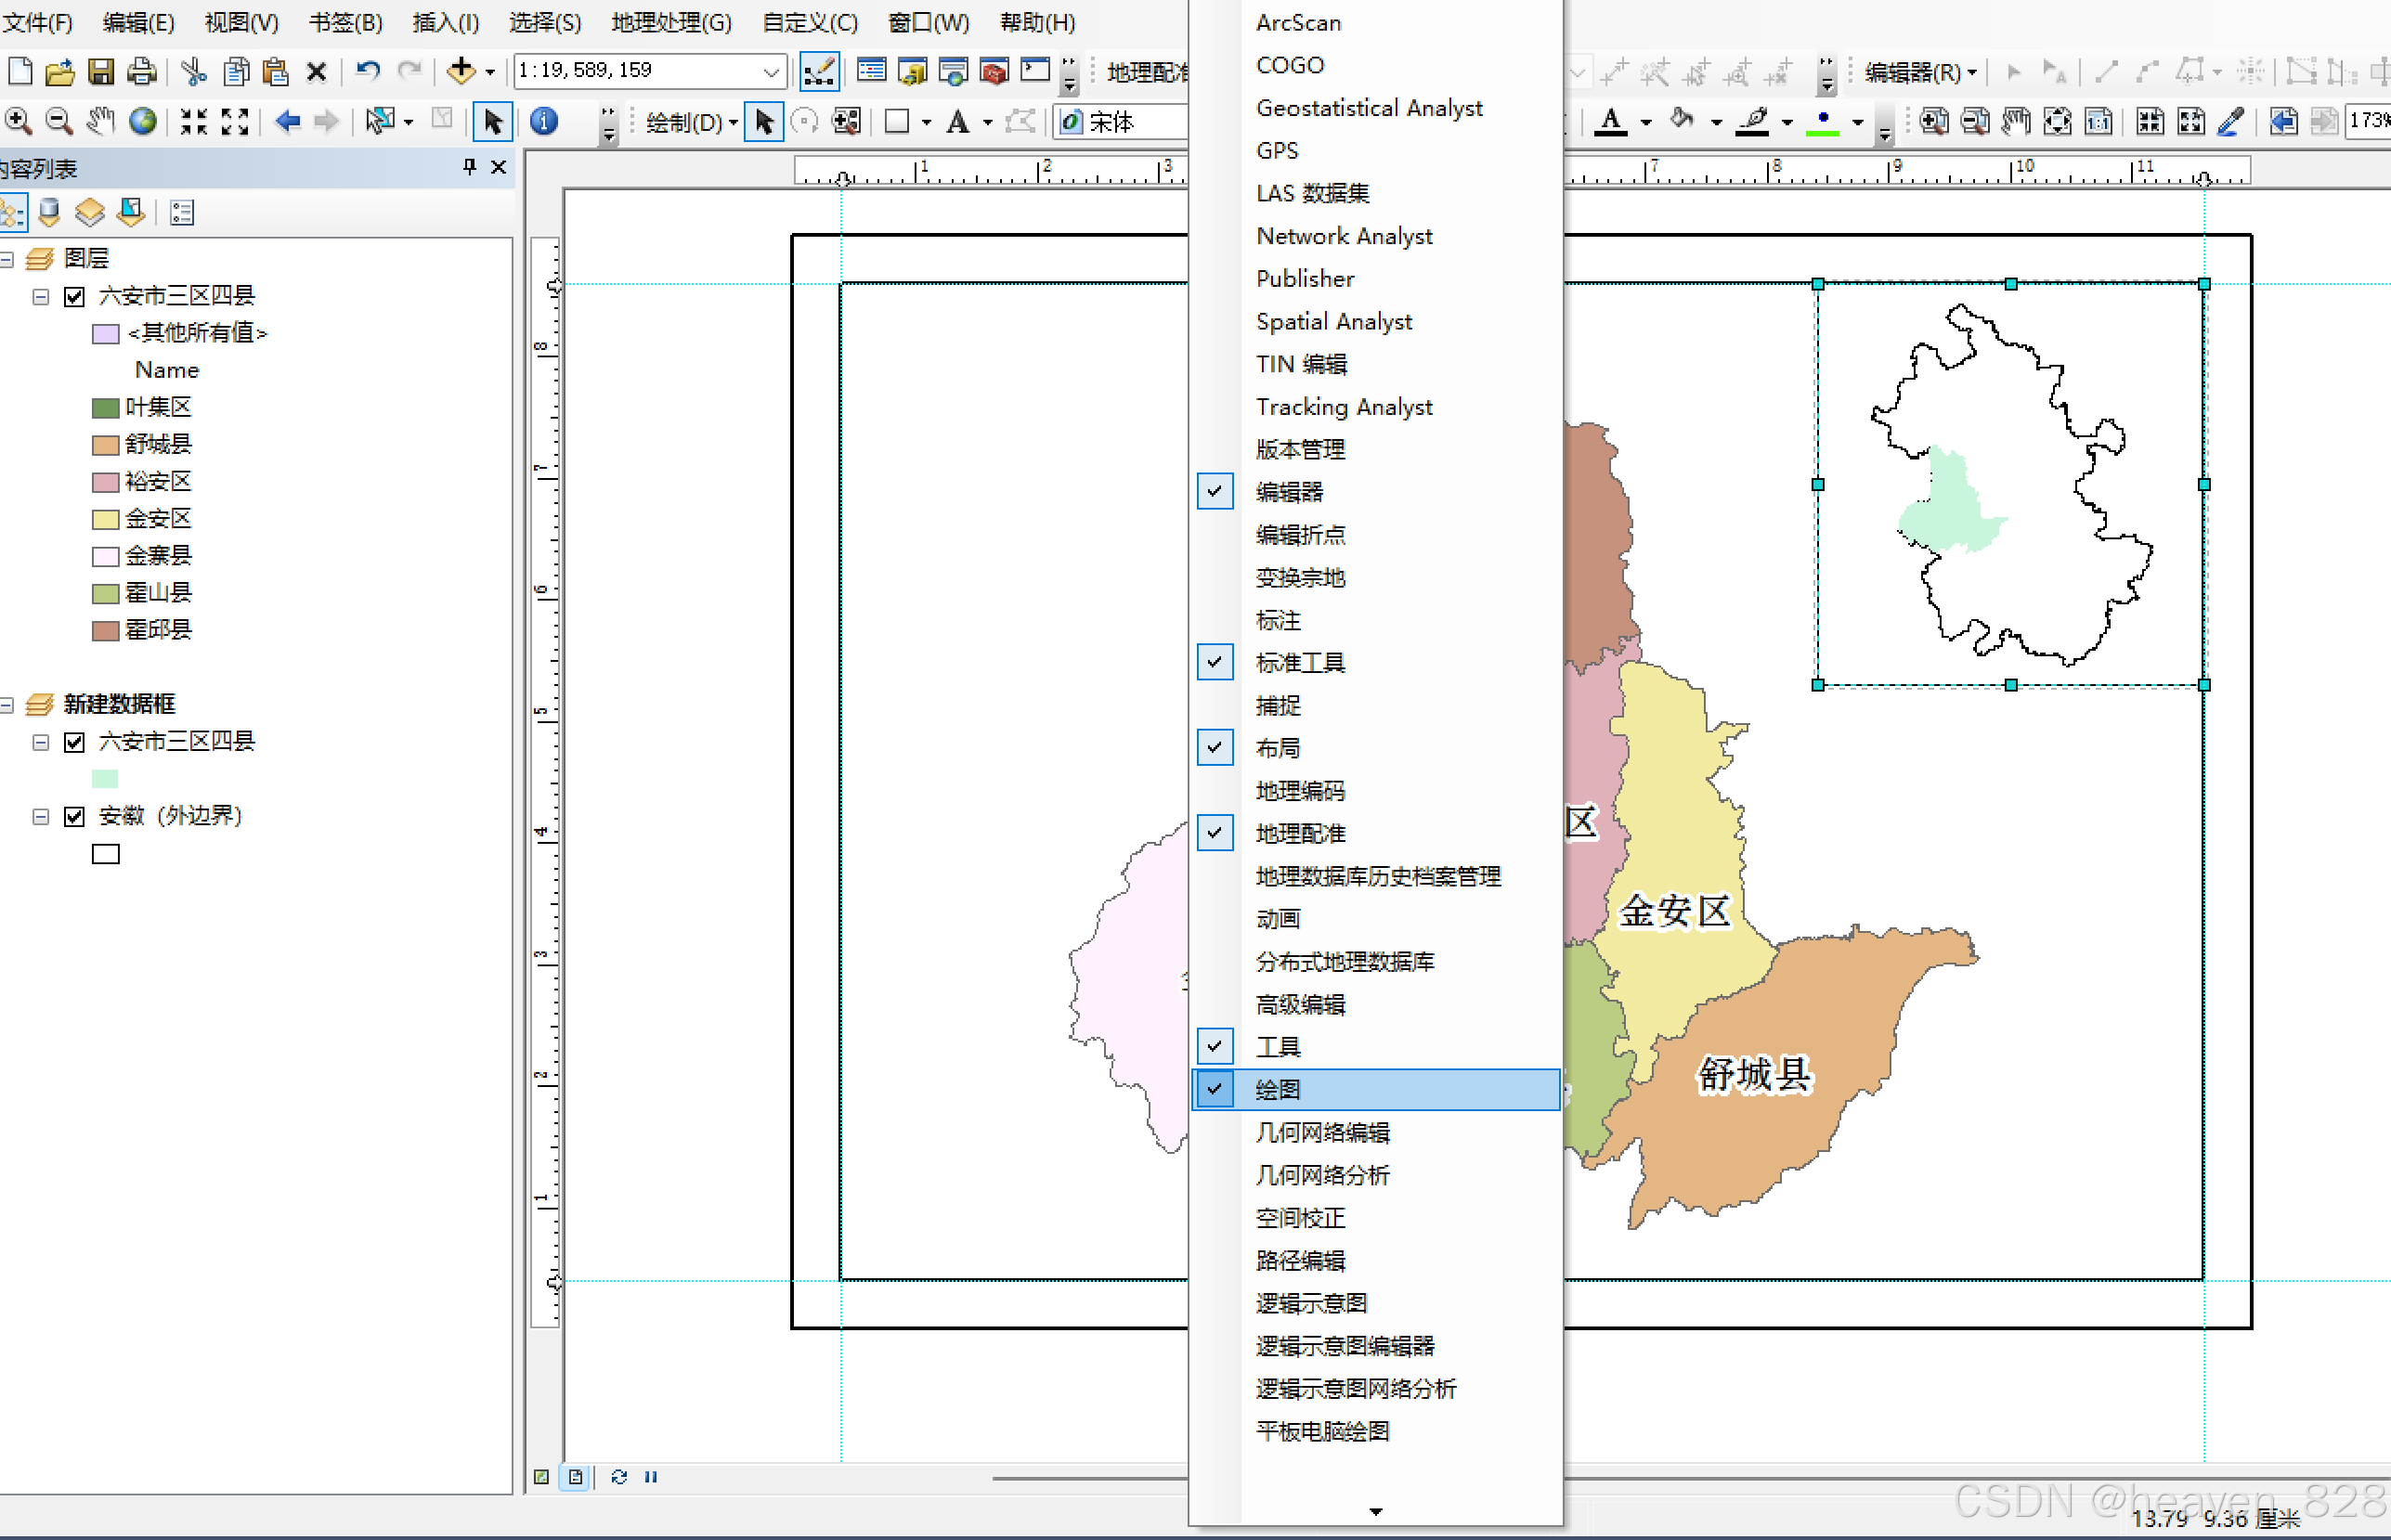Click the Undo arrow icon
The width and height of the screenshot is (2391, 1540).
[x=368, y=71]
